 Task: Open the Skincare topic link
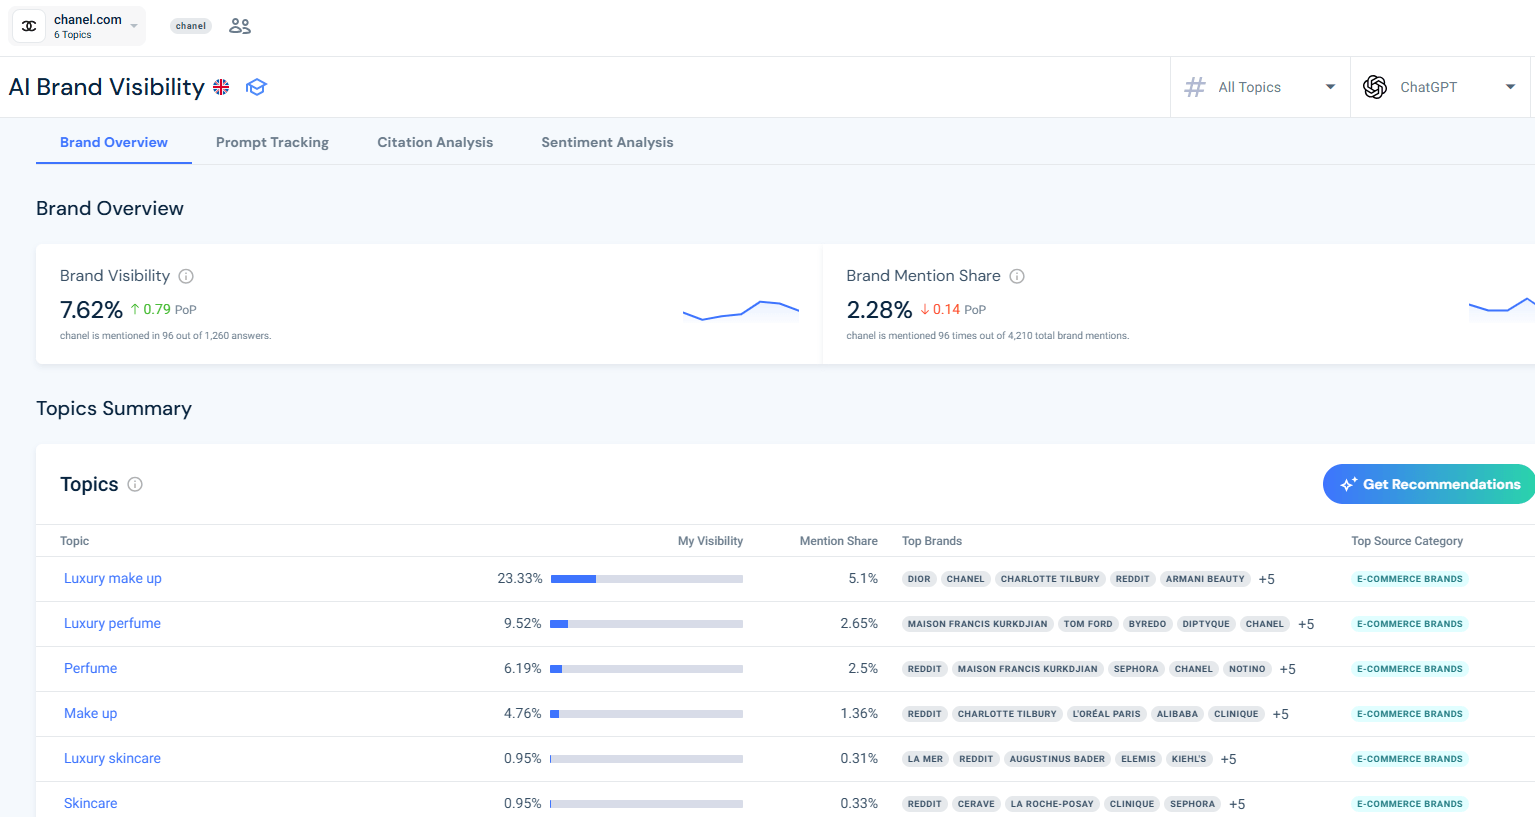click(90, 803)
